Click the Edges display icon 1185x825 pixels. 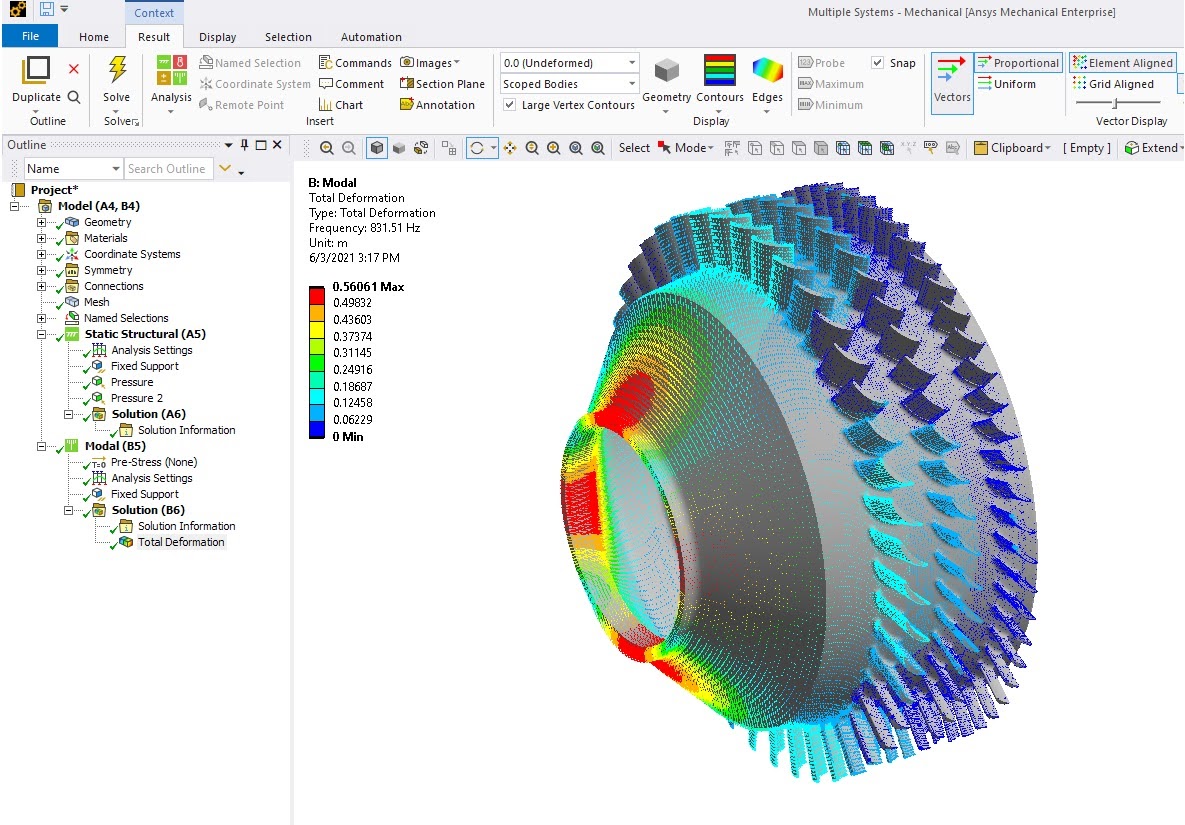(x=767, y=72)
